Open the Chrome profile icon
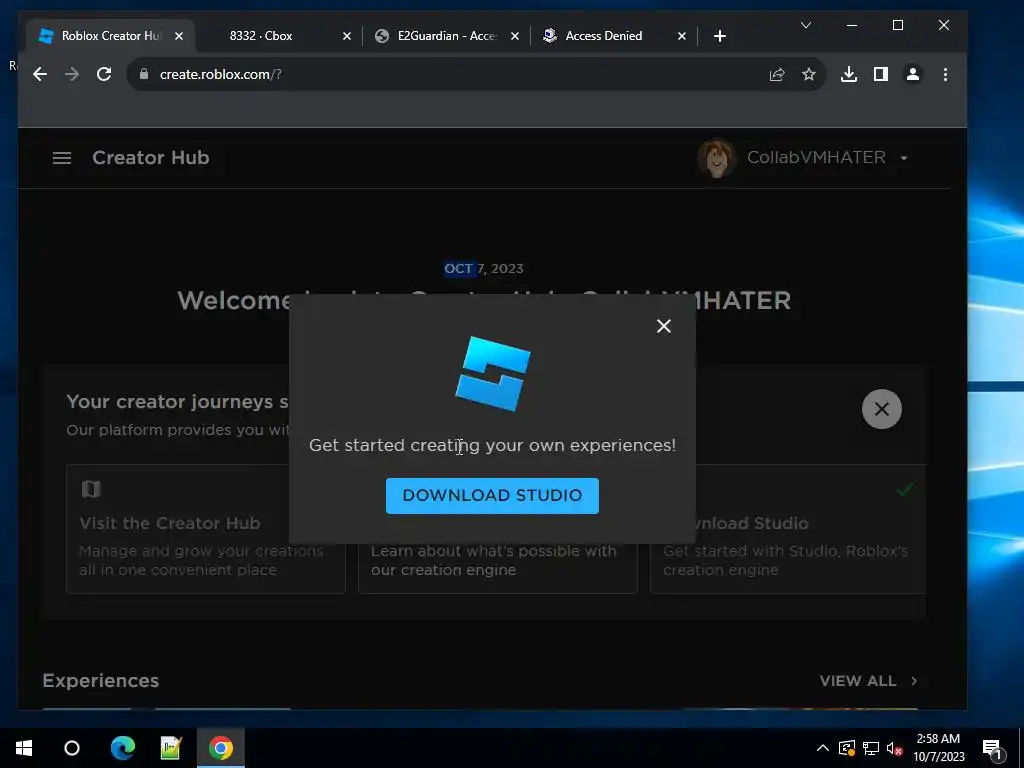The height and width of the screenshot is (768, 1024). tap(913, 74)
